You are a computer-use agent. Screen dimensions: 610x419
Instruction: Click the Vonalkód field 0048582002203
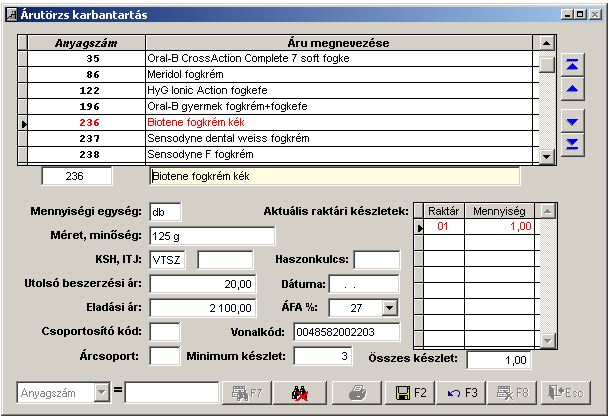(x=346, y=332)
